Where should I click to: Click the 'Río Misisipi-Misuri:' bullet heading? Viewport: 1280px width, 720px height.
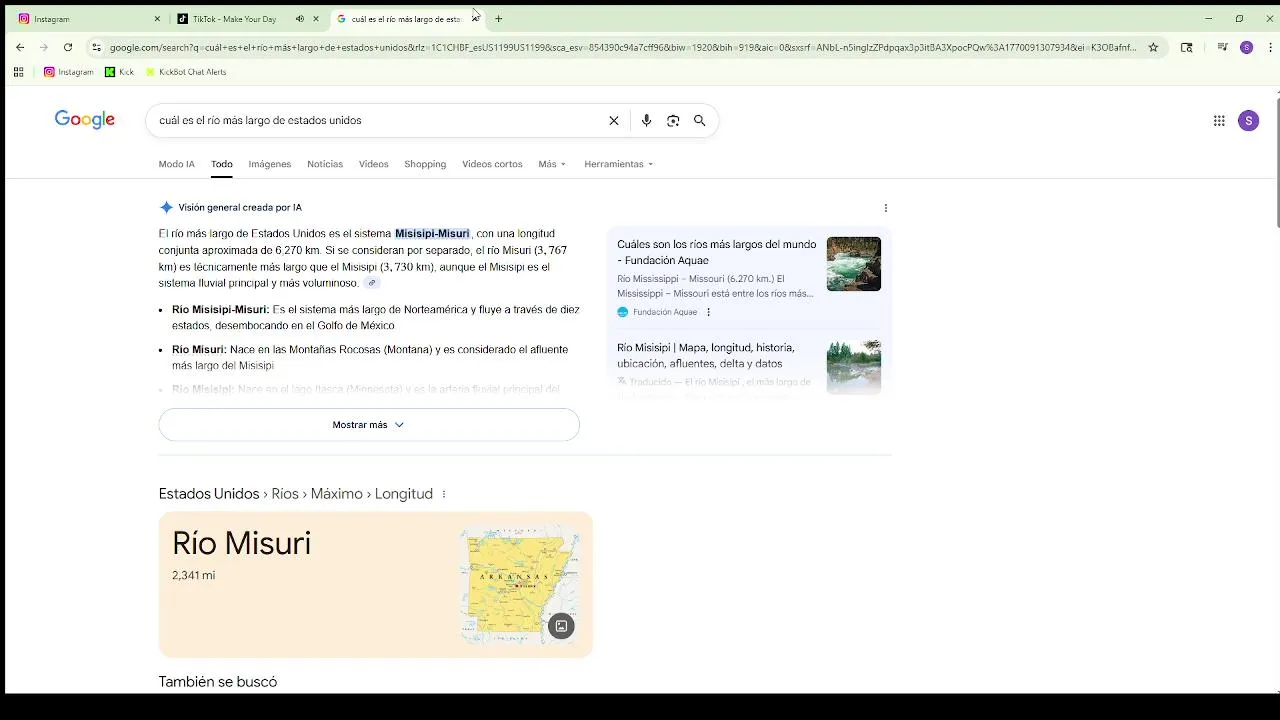(x=220, y=310)
